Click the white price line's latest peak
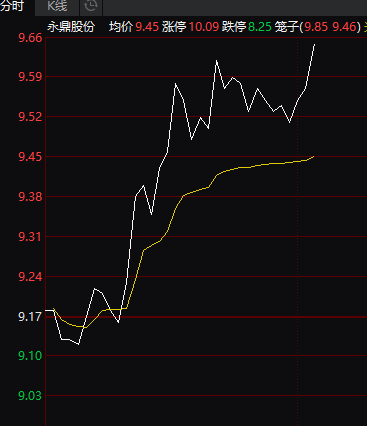The image size is (367, 426). (x=314, y=44)
